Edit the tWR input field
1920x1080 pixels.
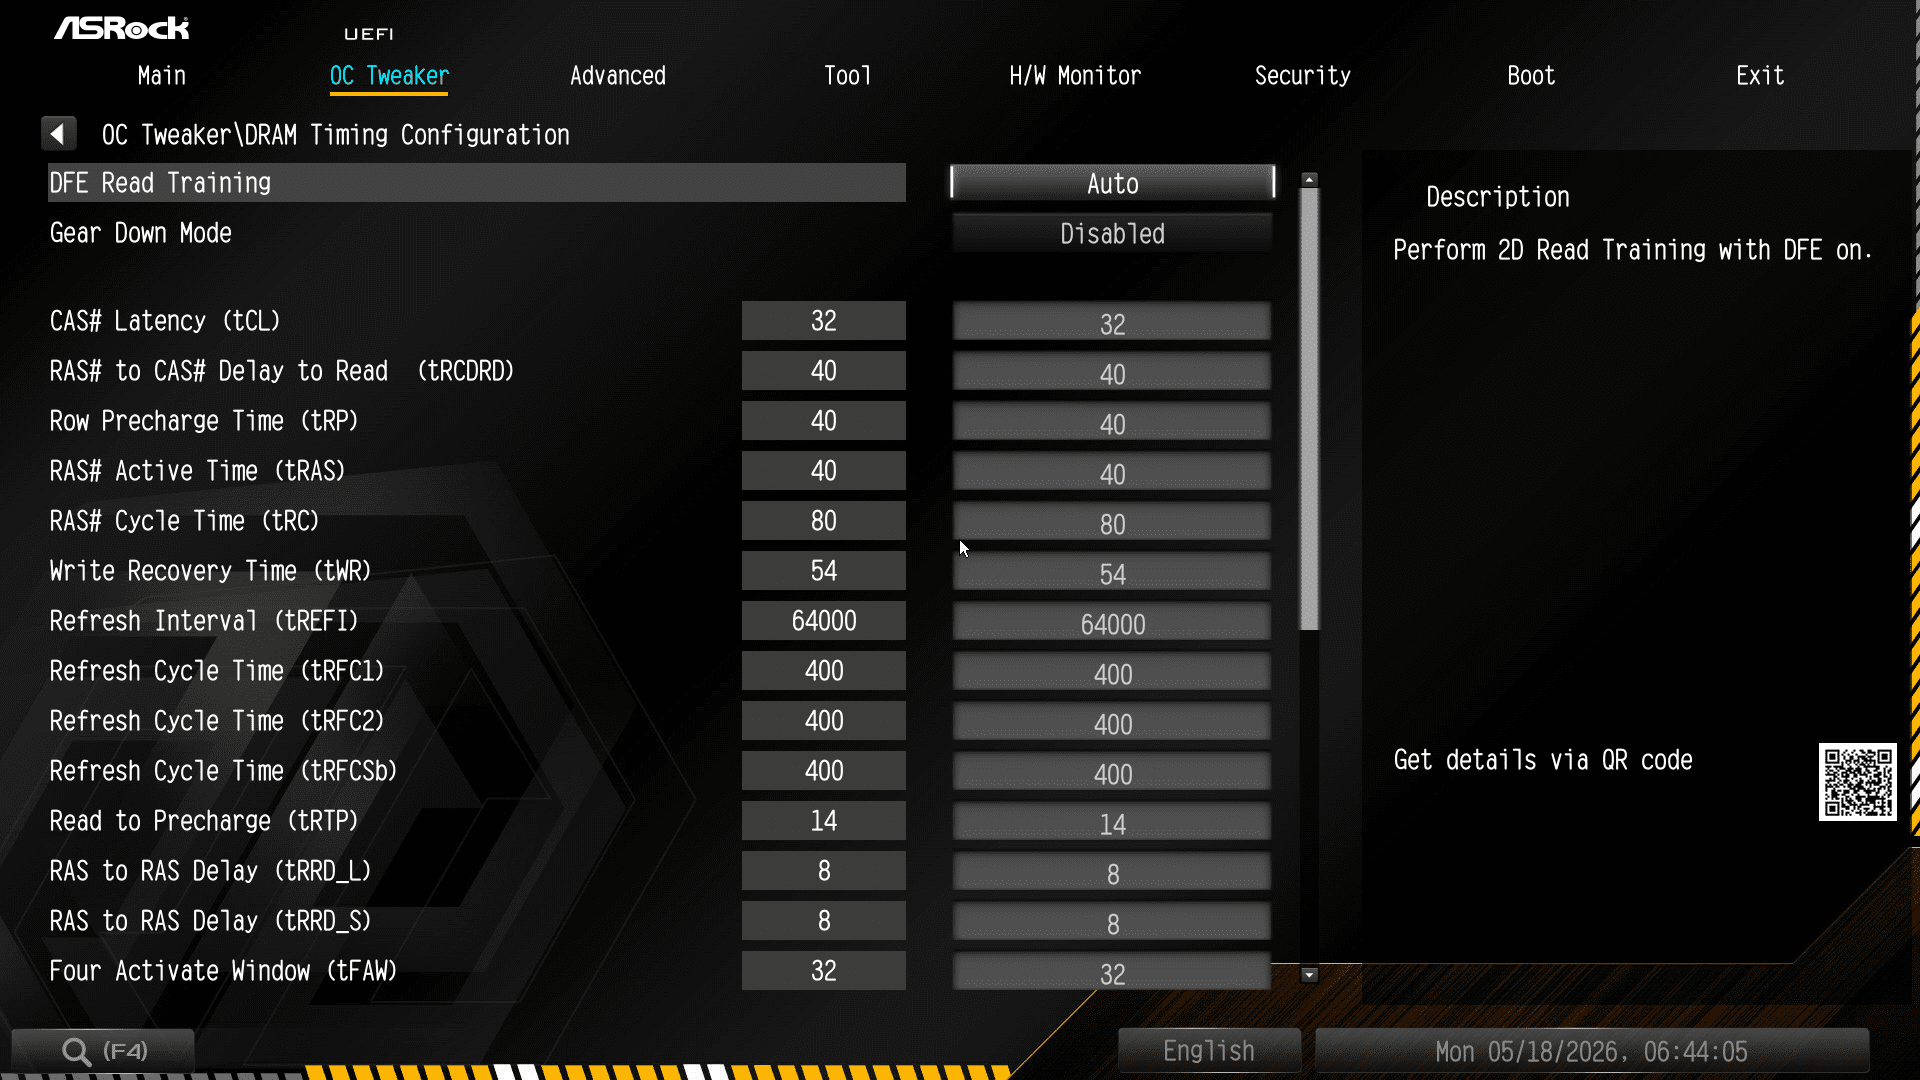click(1112, 572)
